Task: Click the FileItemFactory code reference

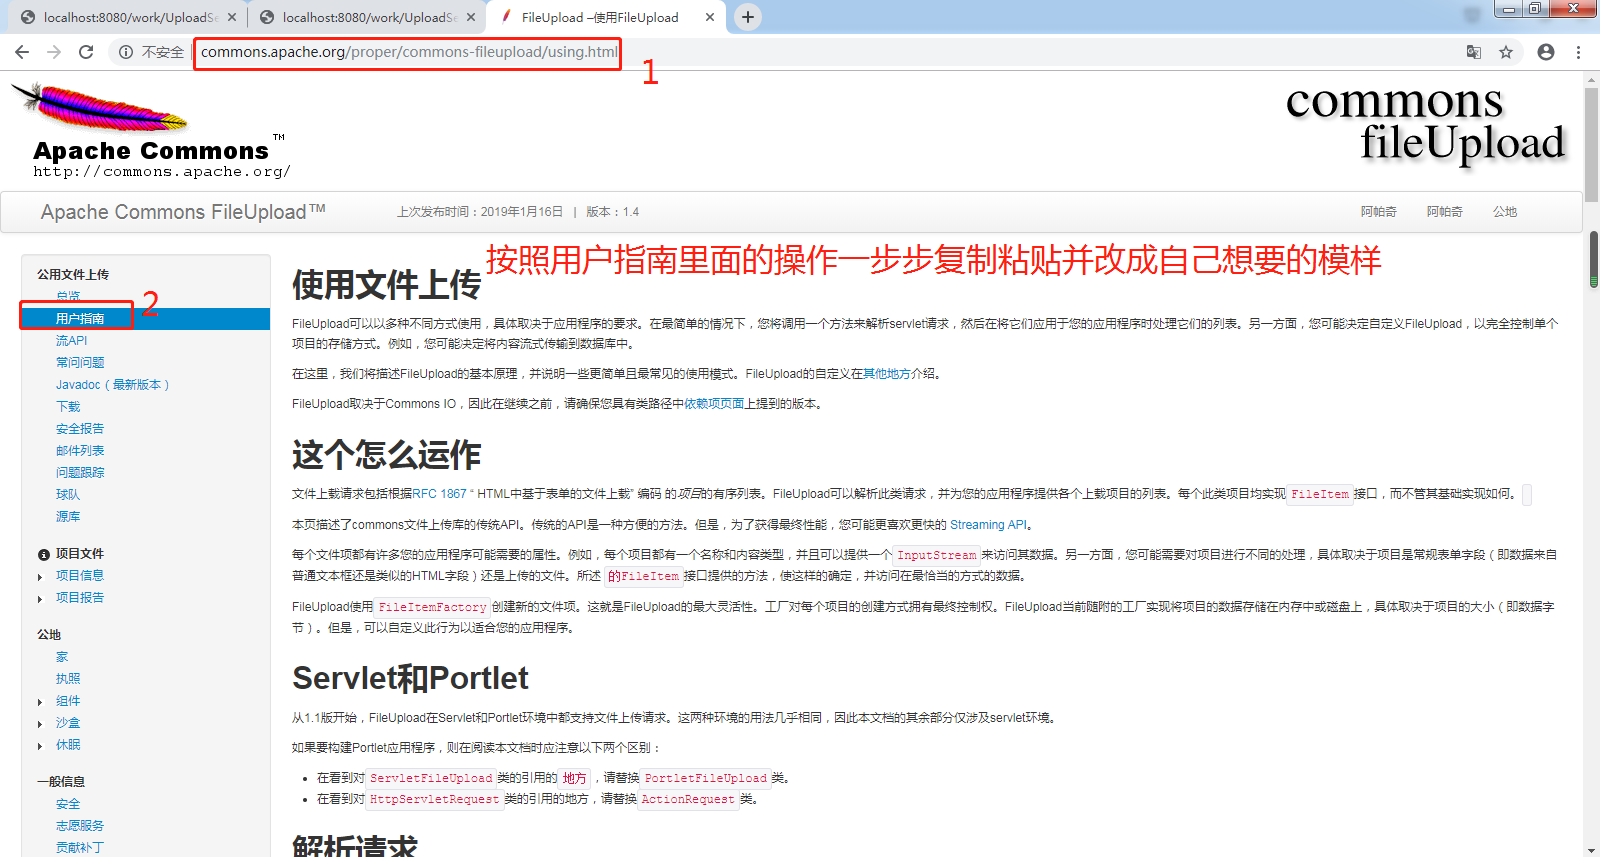Action: [432, 607]
